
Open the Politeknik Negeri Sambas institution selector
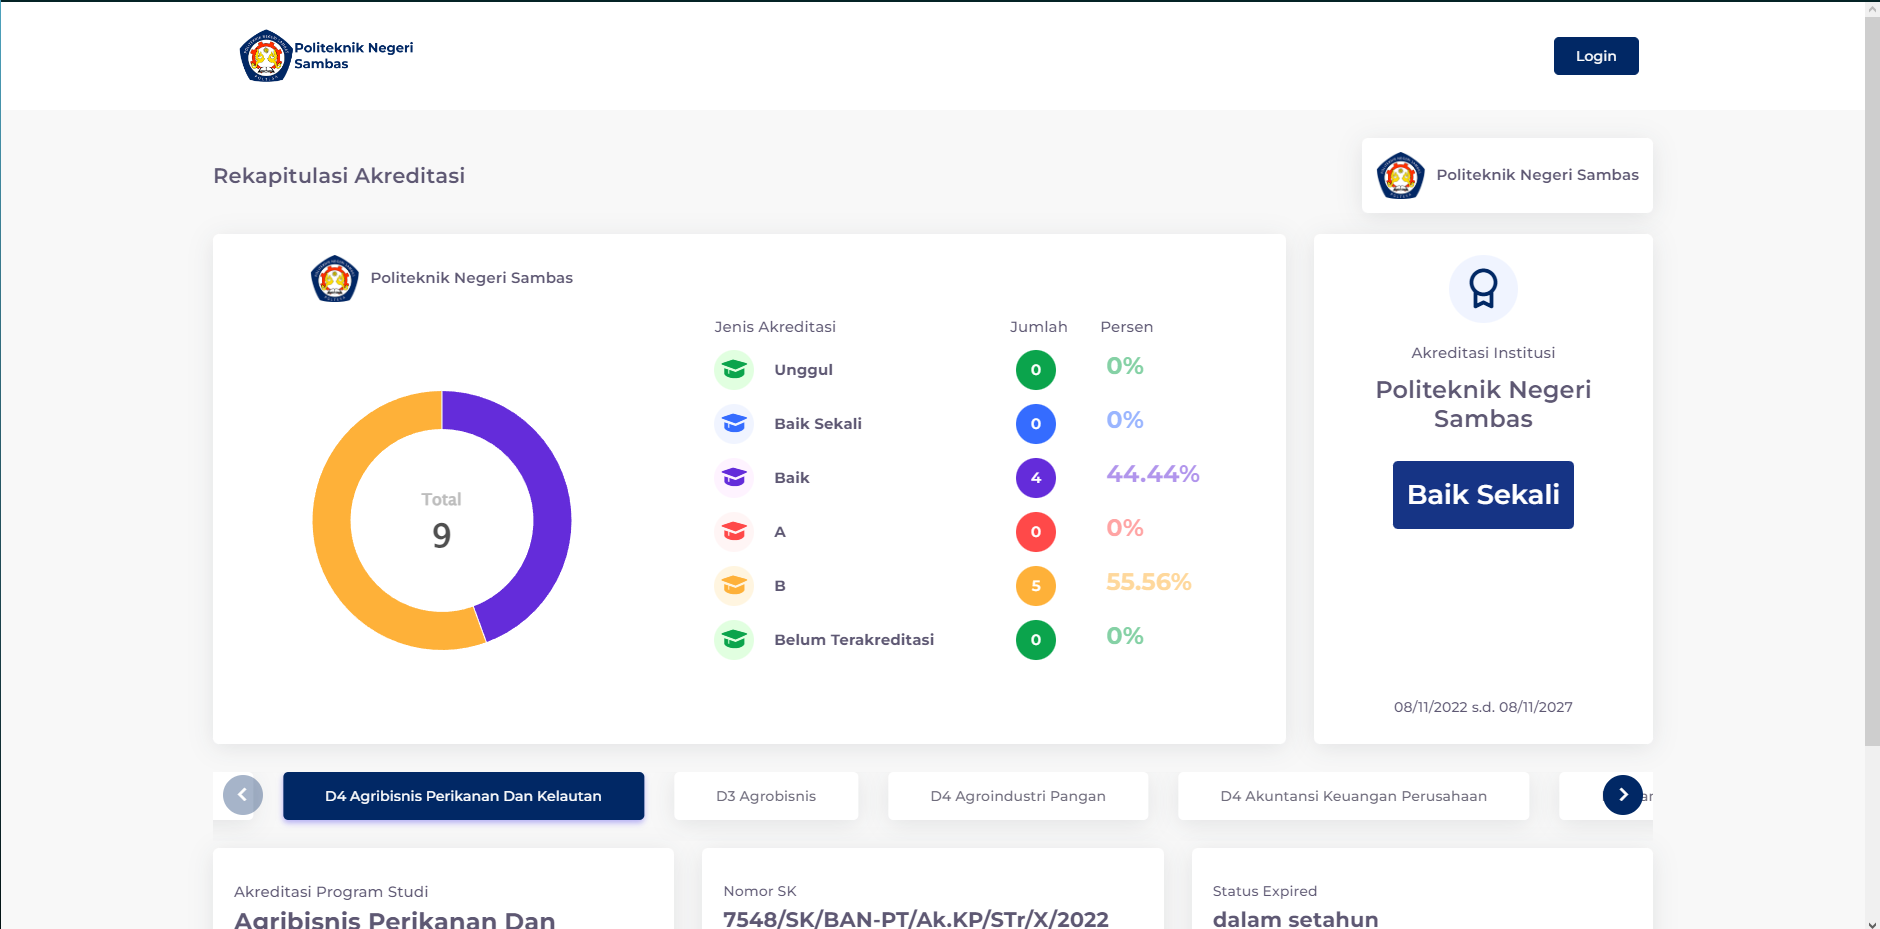tap(1506, 175)
